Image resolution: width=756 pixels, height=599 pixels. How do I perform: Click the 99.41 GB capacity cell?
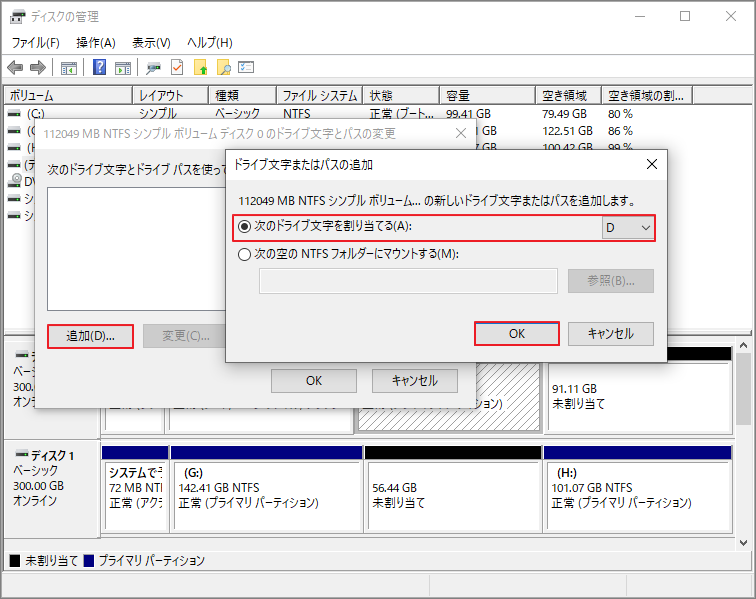(x=468, y=114)
